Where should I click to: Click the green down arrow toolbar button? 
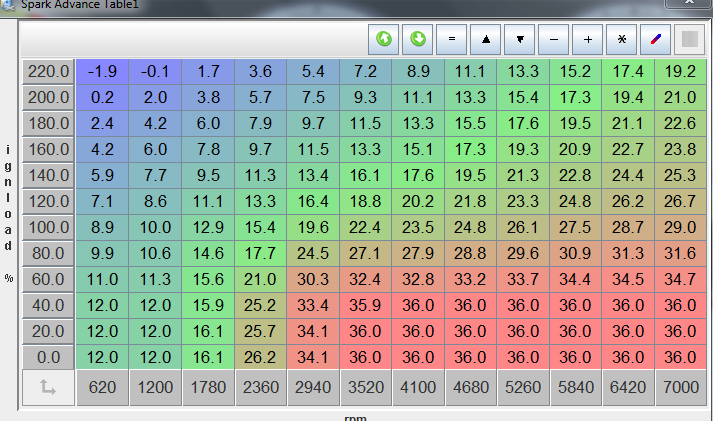(x=417, y=40)
